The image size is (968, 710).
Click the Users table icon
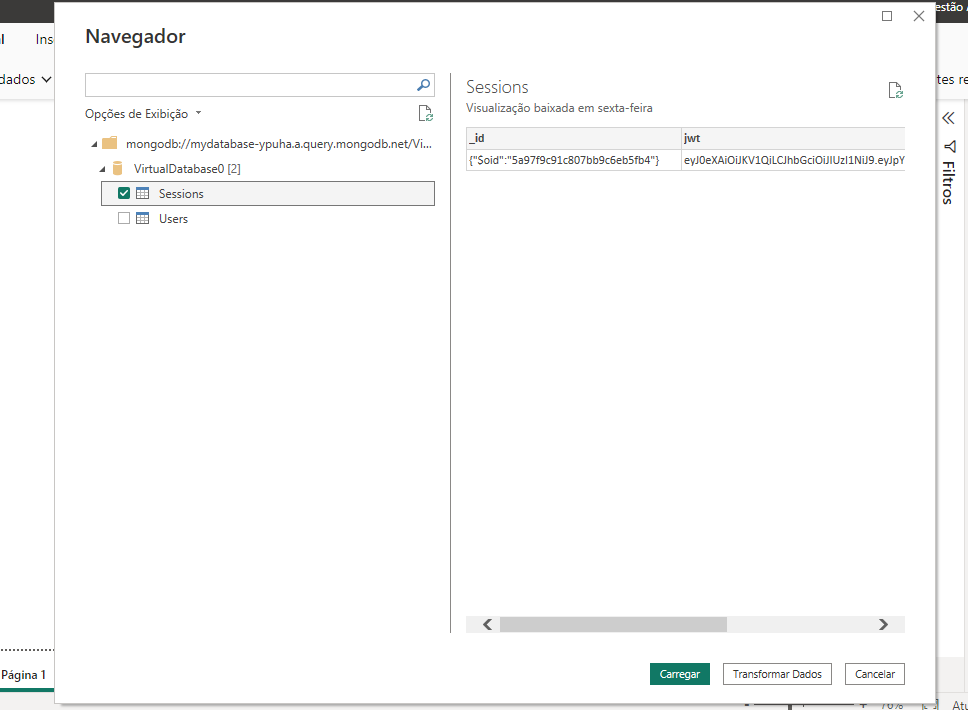point(143,219)
